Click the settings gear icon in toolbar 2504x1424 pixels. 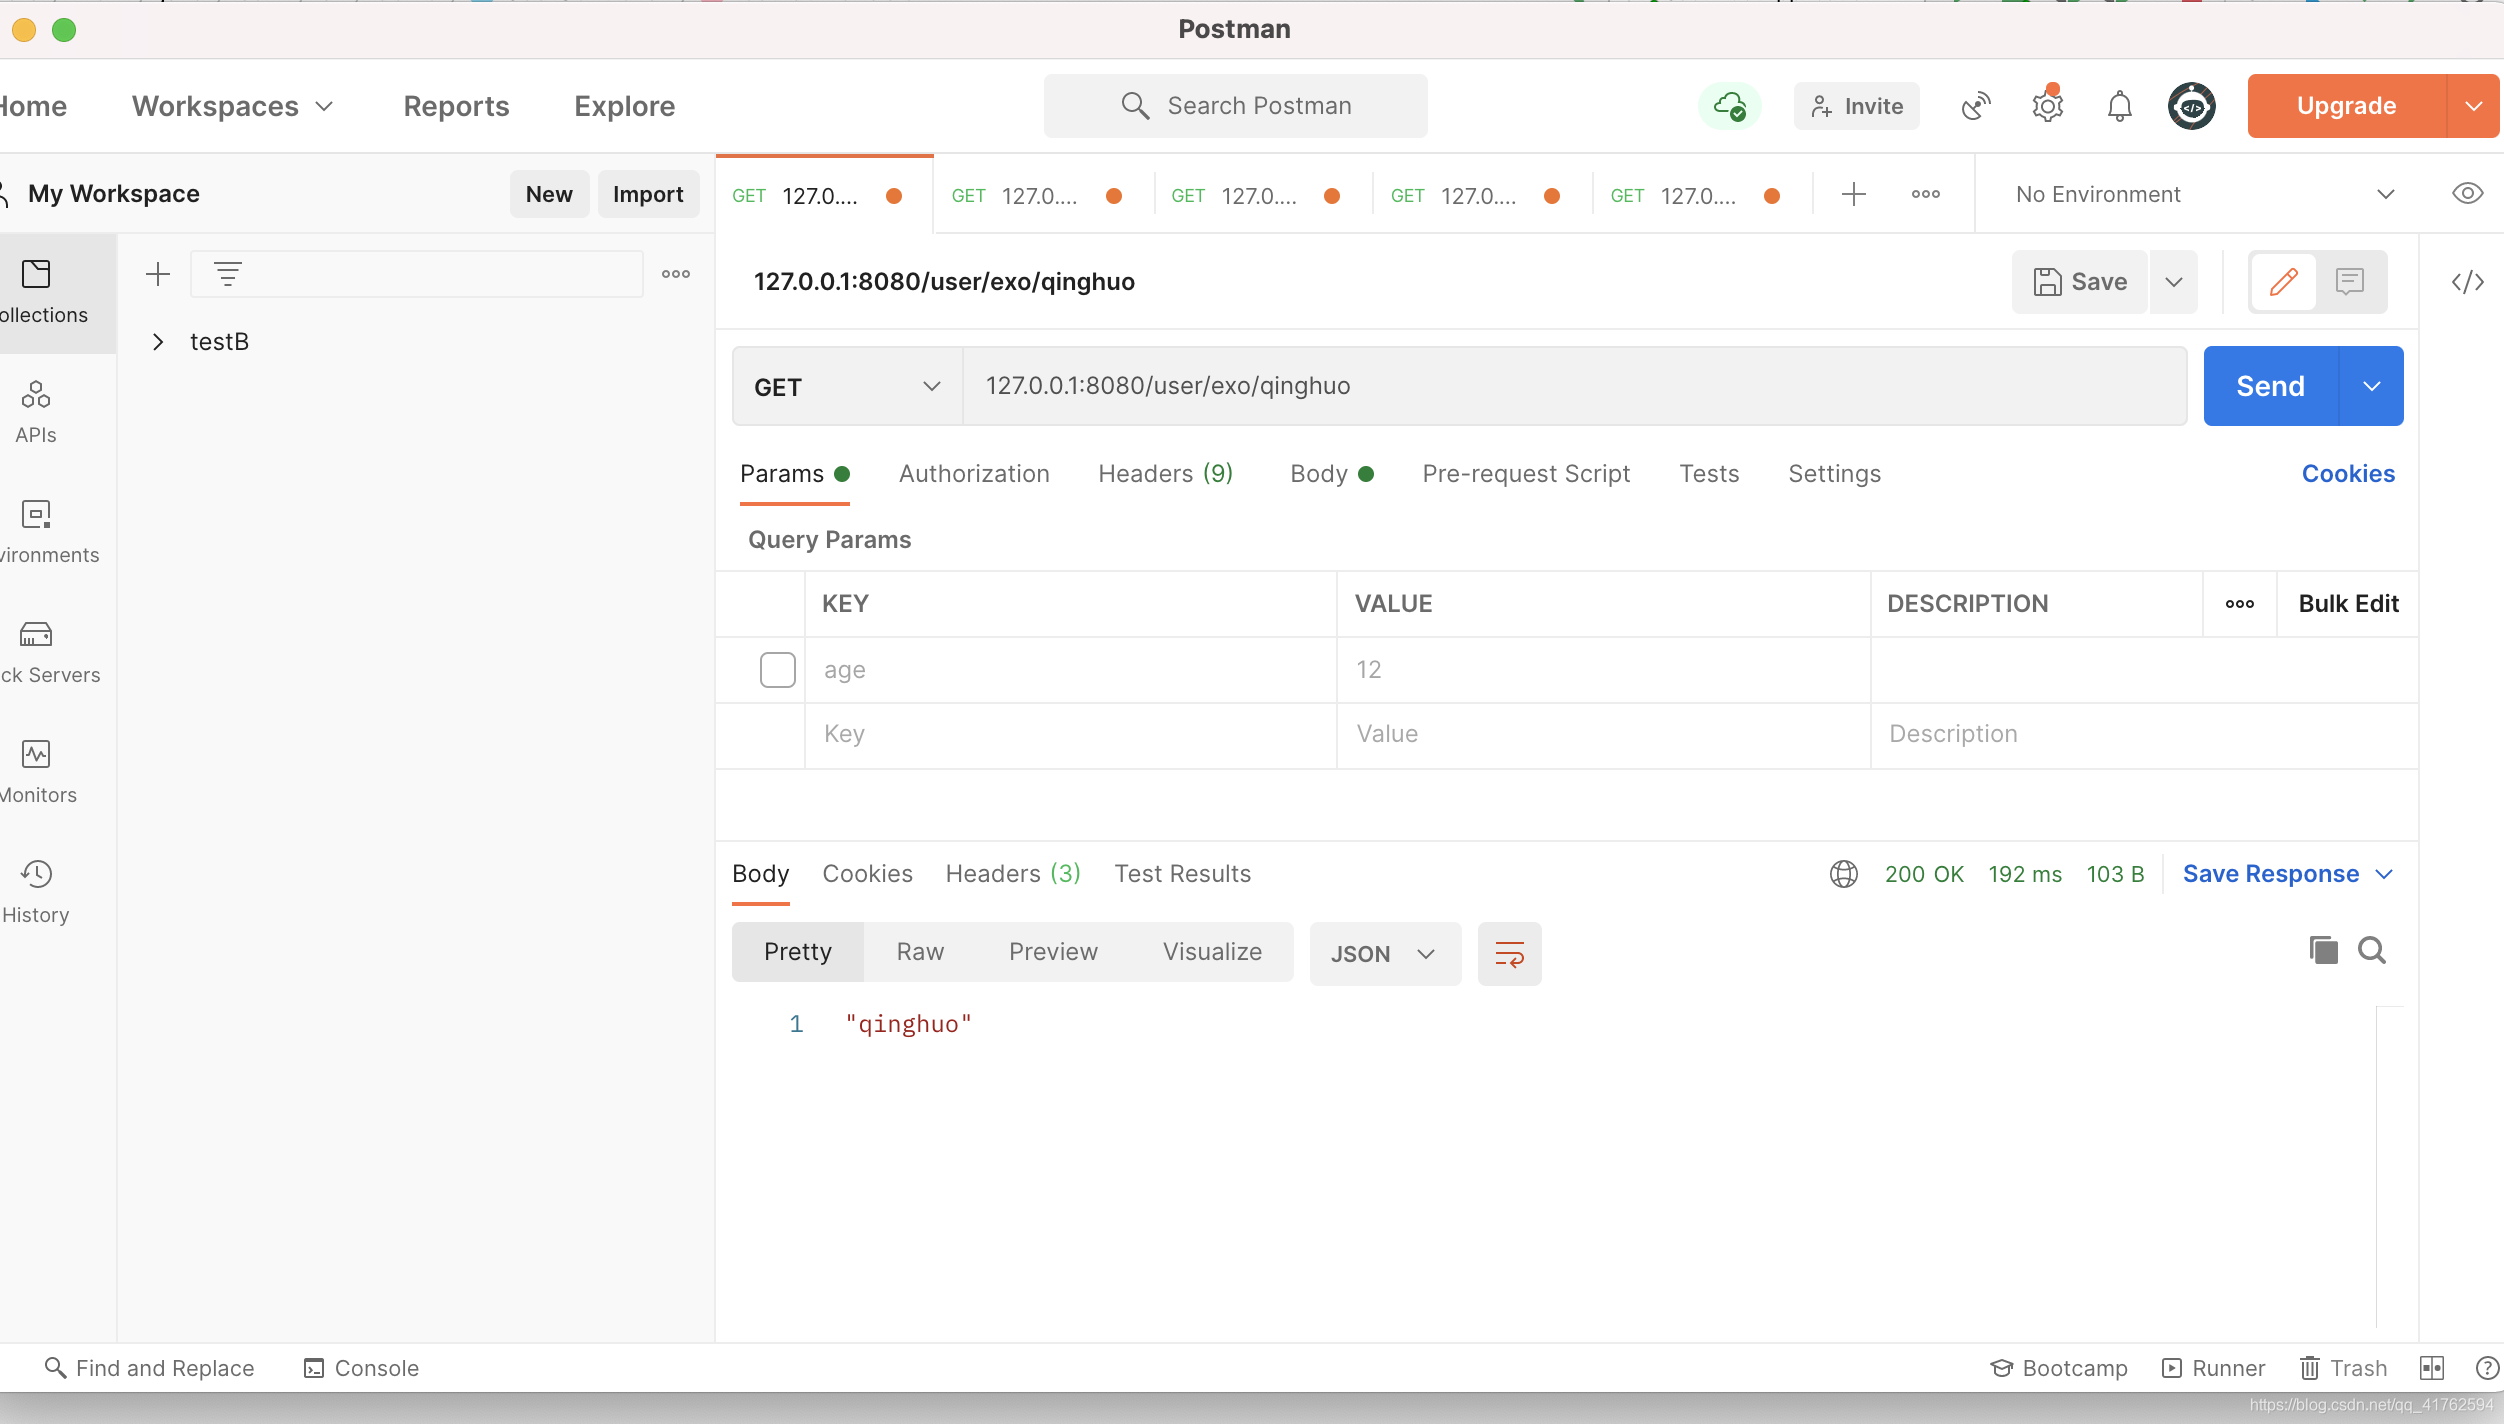click(2048, 105)
